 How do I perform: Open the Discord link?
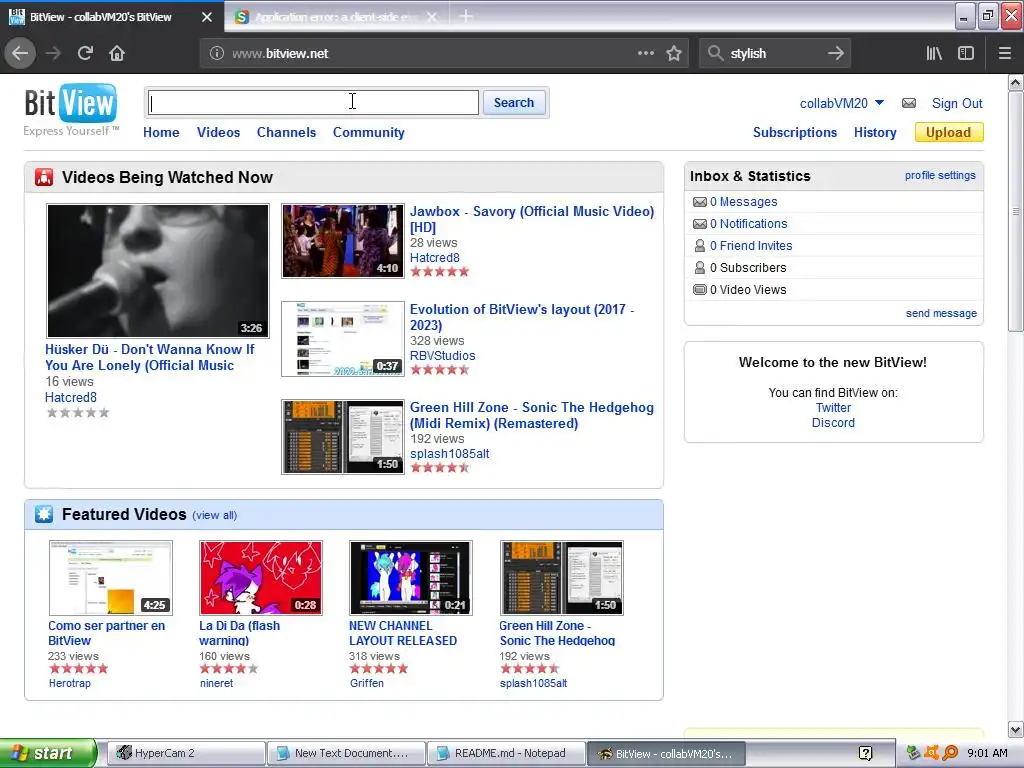point(833,423)
